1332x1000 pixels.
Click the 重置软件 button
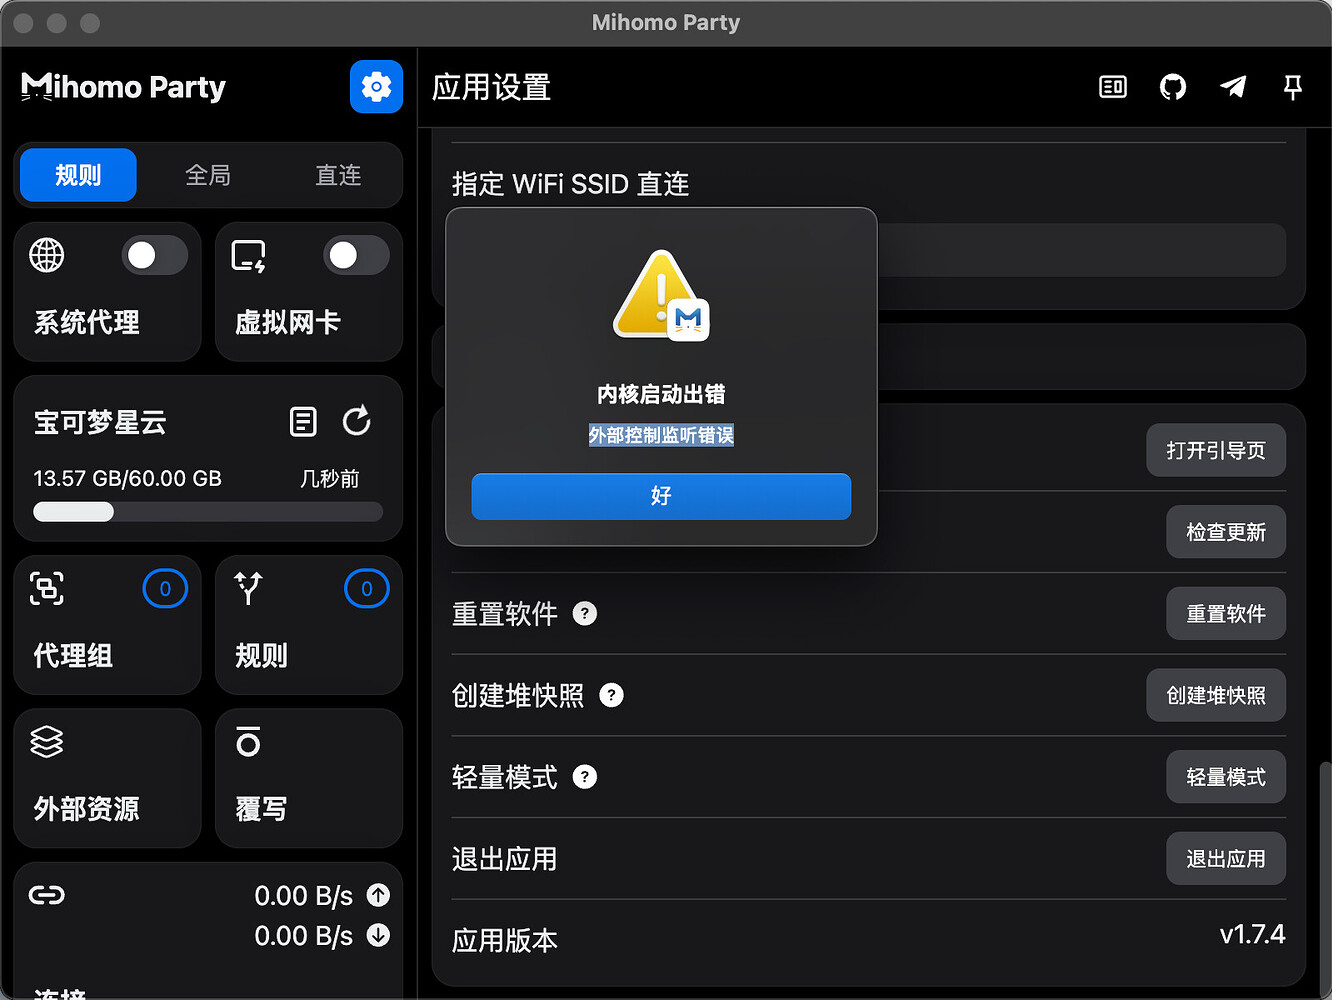1226,613
